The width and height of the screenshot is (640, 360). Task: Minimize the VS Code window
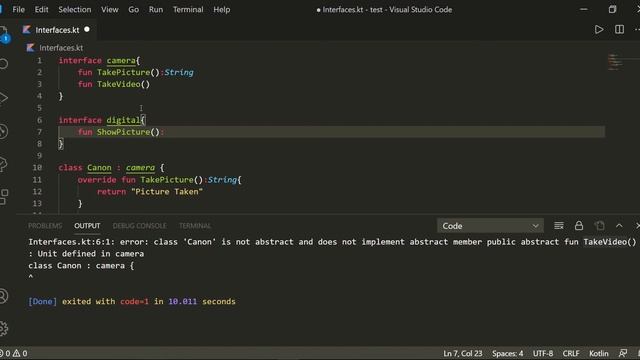coord(584,9)
